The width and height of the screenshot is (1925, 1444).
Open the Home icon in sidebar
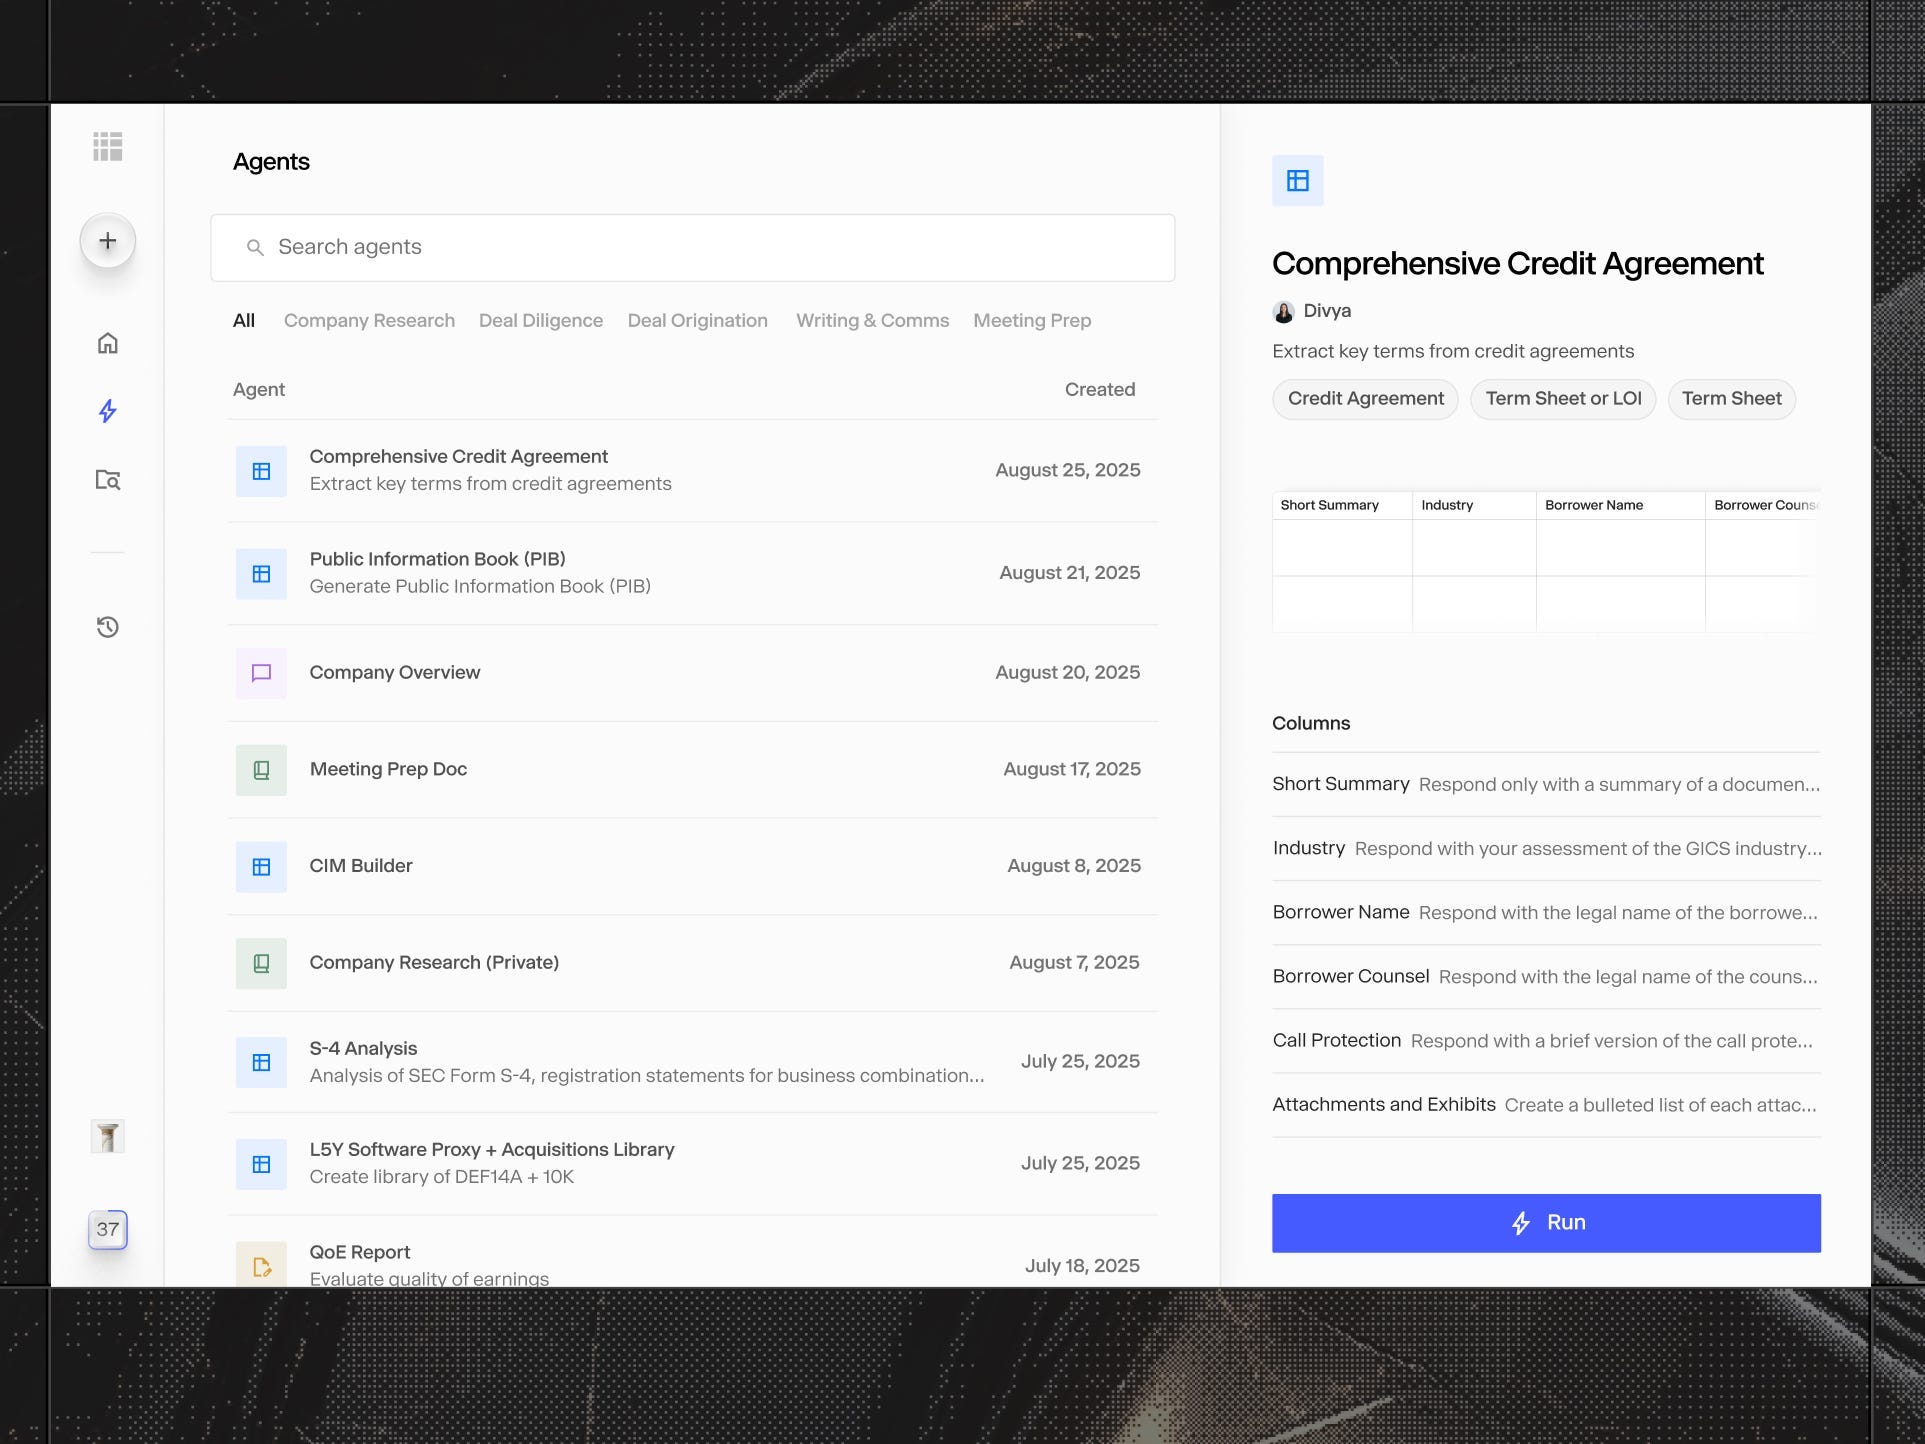tap(107, 343)
